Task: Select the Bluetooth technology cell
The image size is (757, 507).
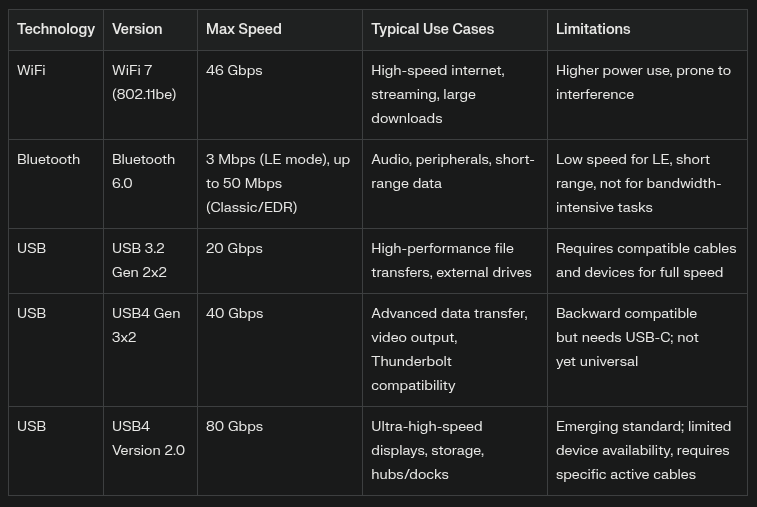Action: coord(48,159)
